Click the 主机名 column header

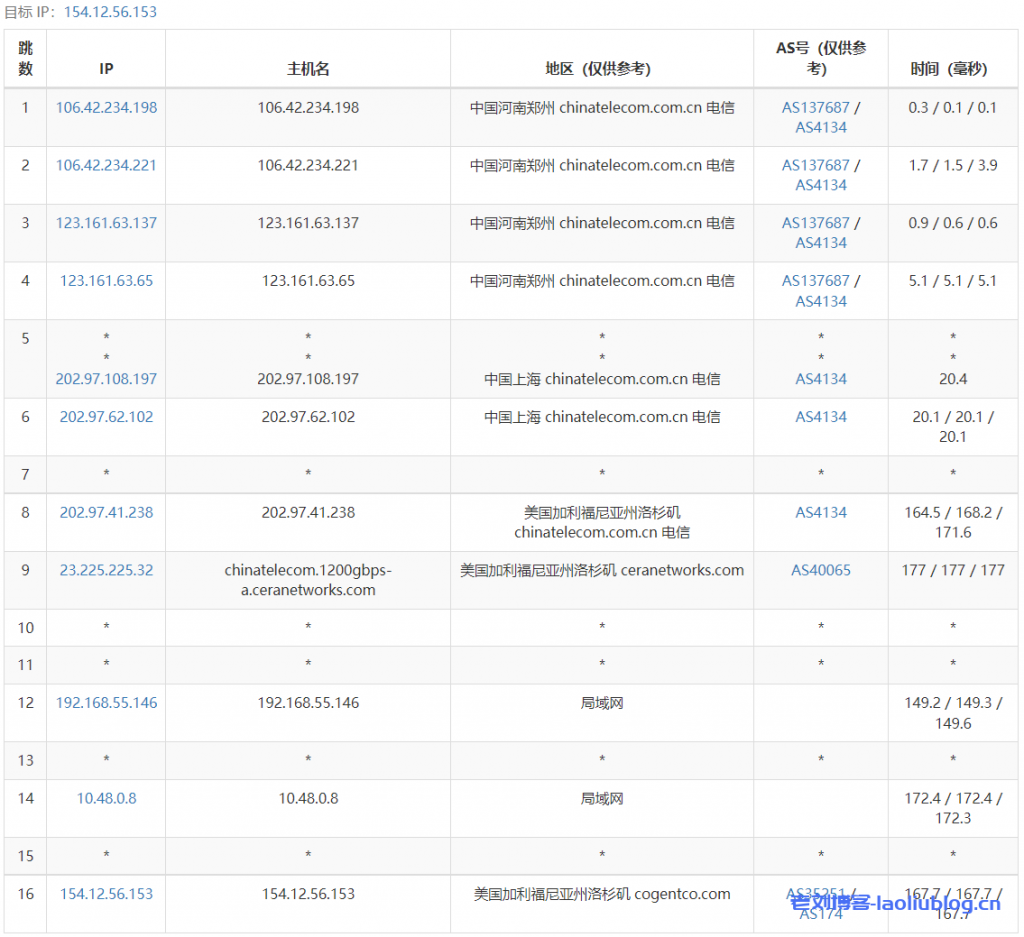308,69
